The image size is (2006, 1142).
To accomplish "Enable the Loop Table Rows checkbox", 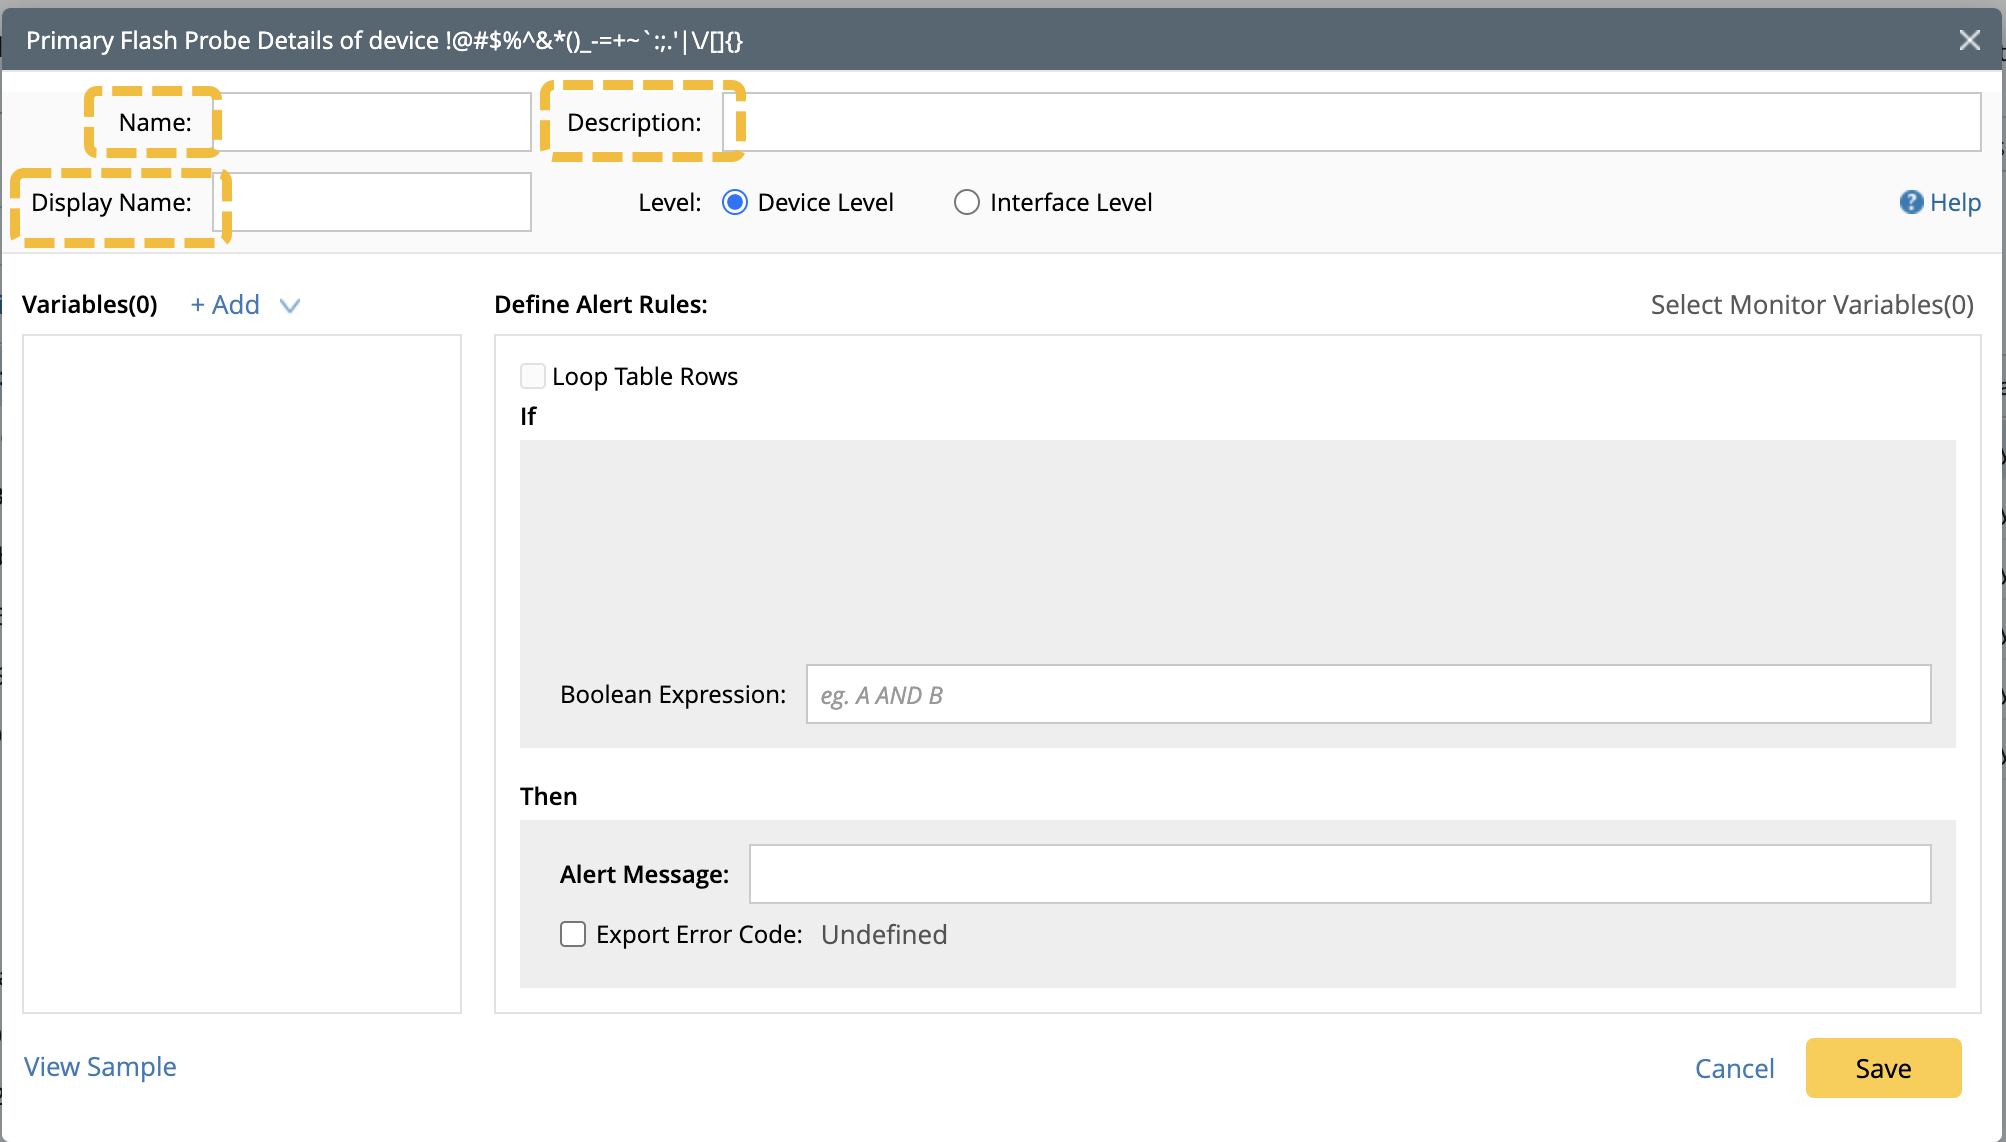I will click(533, 376).
